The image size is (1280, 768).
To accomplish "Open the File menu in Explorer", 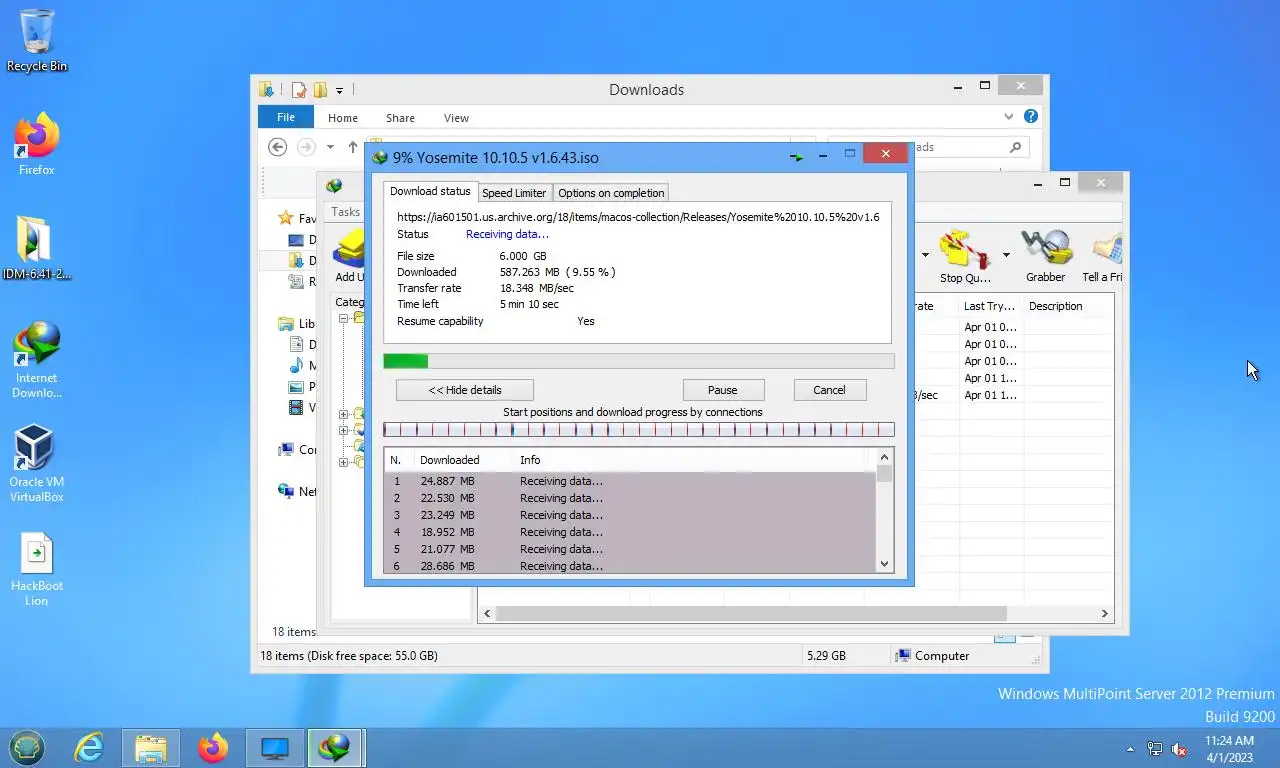I will point(286,117).
